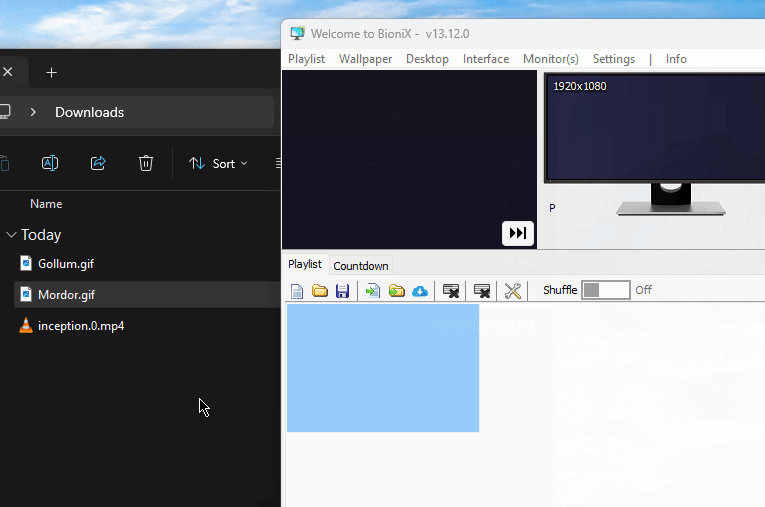
Task: Open the Desktop menu
Action: pyautogui.click(x=427, y=59)
